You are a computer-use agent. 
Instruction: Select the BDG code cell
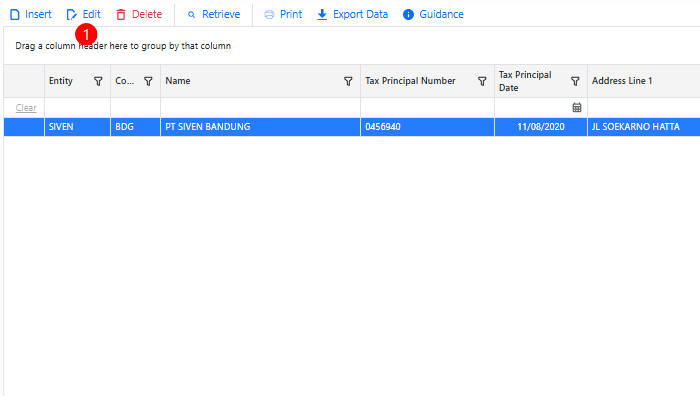[x=136, y=127]
